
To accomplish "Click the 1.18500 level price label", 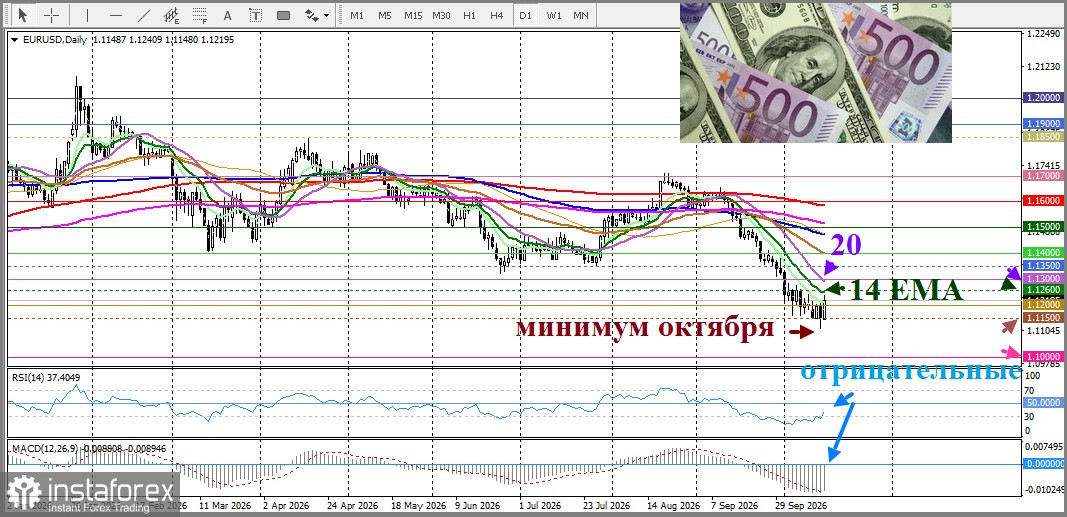I will click(1043, 137).
